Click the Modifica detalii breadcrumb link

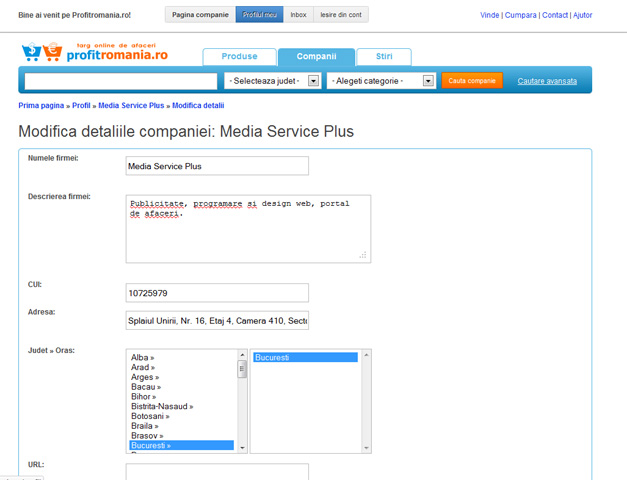(198, 106)
